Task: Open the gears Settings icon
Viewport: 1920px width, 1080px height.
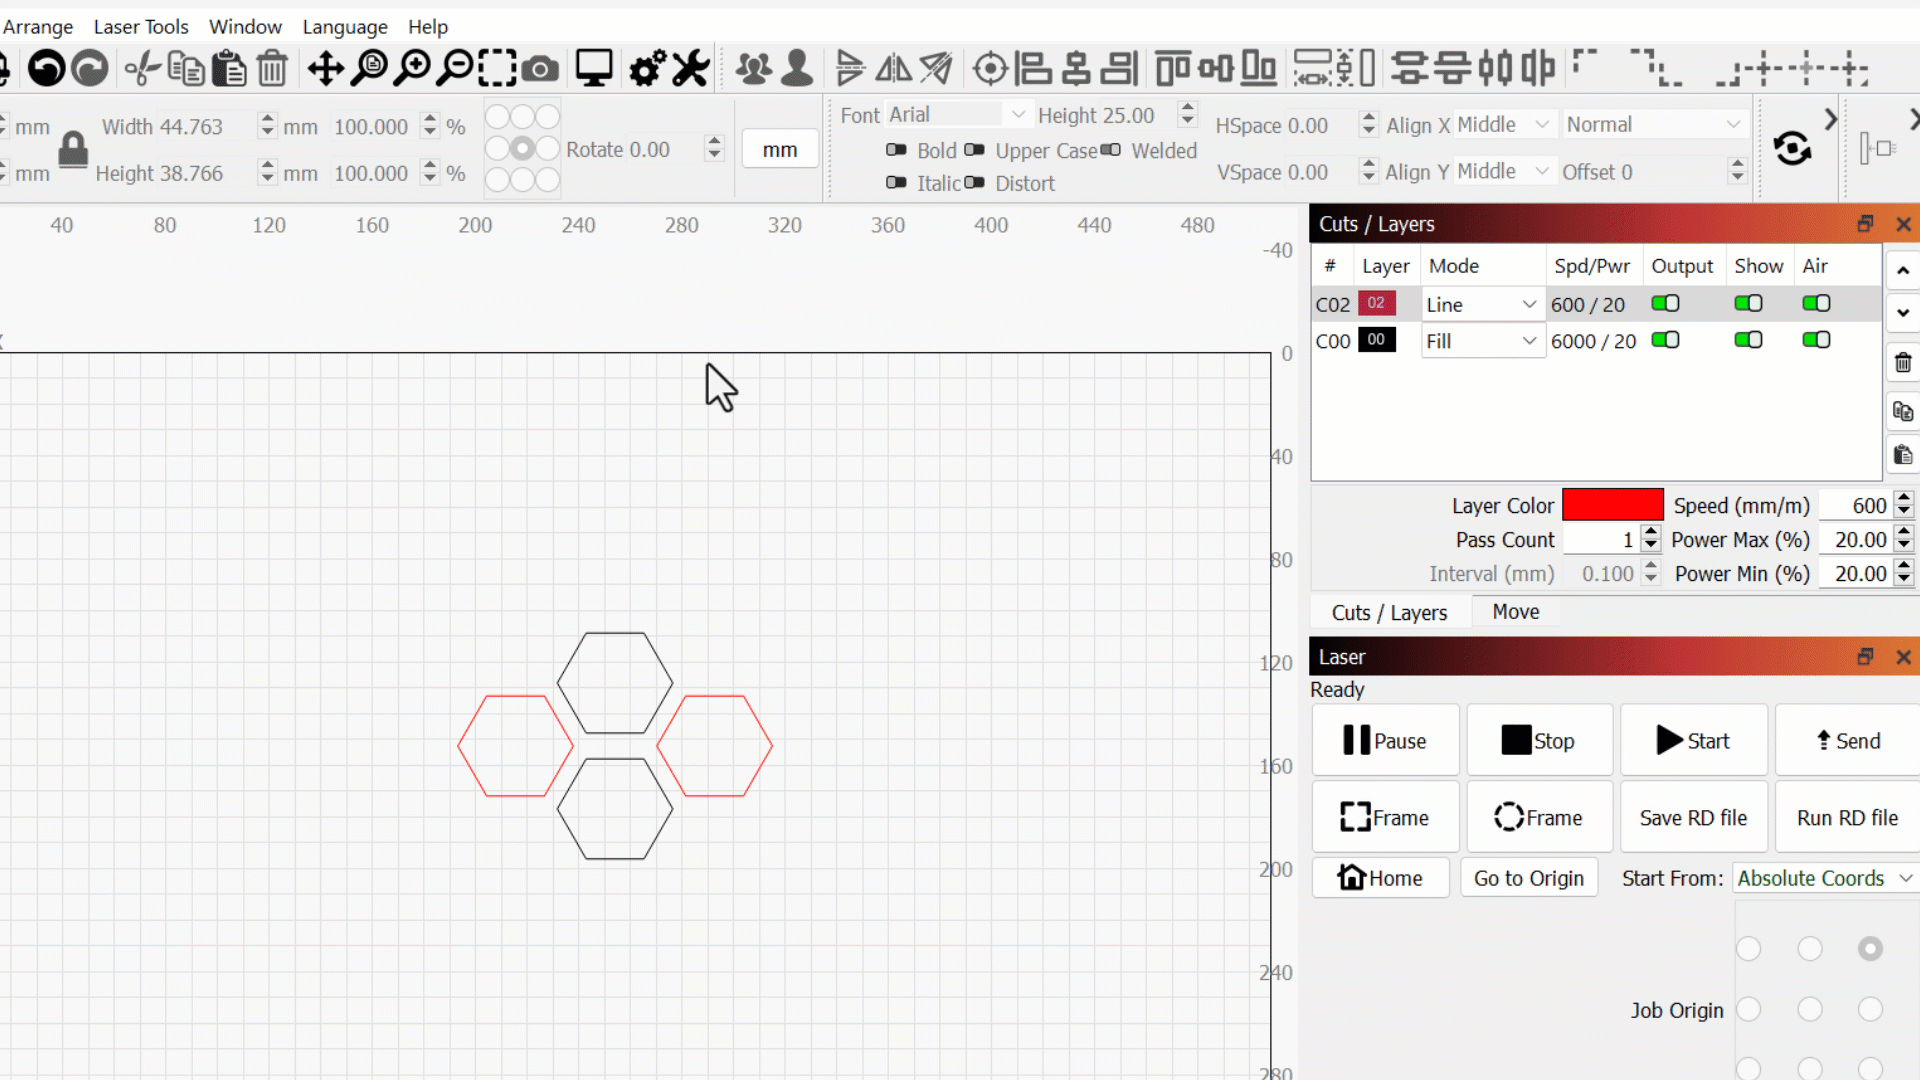Action: coord(647,69)
